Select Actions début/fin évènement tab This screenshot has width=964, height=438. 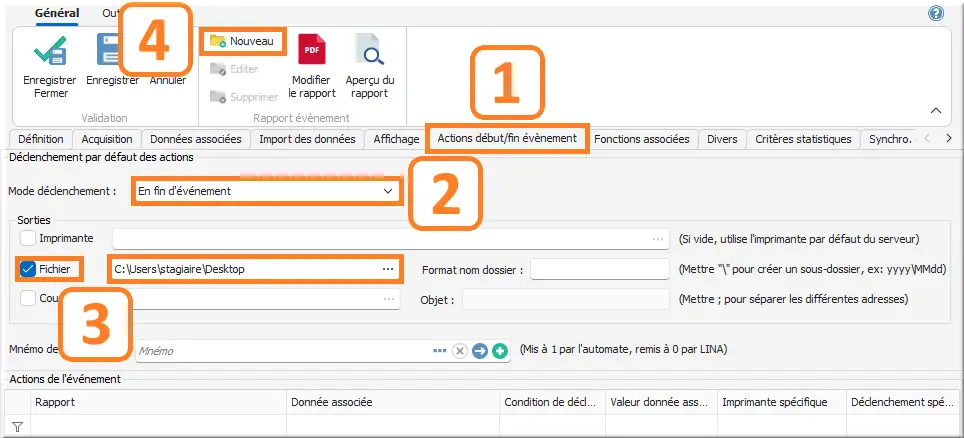tap(507, 138)
